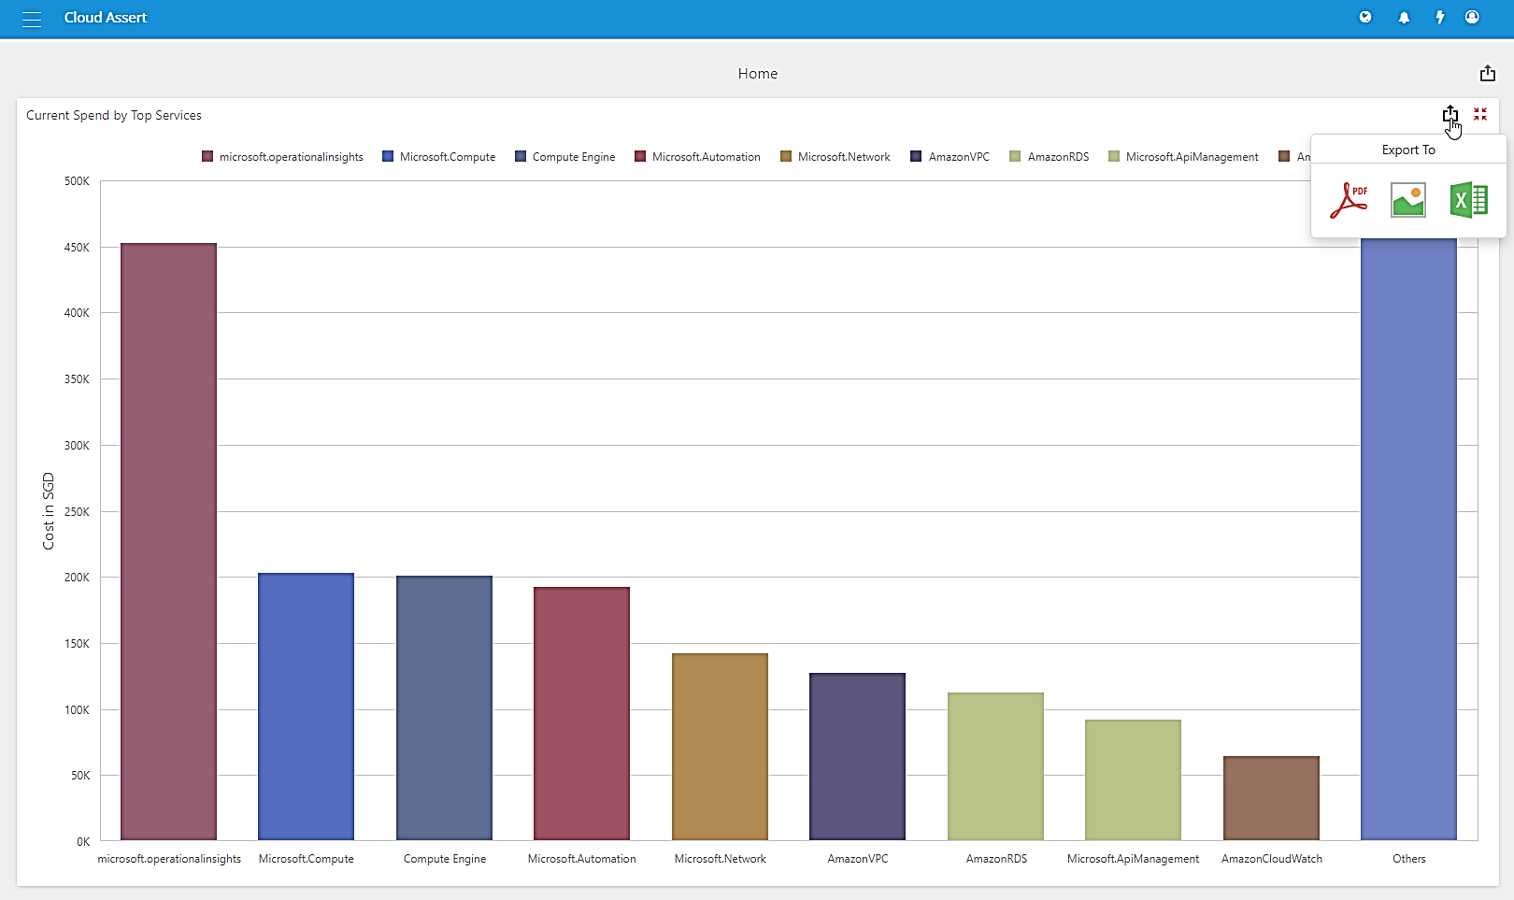Toggle Microsoft.Network legend entry
The width and height of the screenshot is (1514, 900).
[835, 157]
